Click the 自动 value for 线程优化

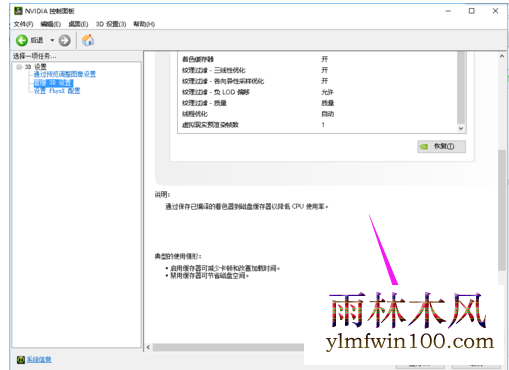coord(328,114)
